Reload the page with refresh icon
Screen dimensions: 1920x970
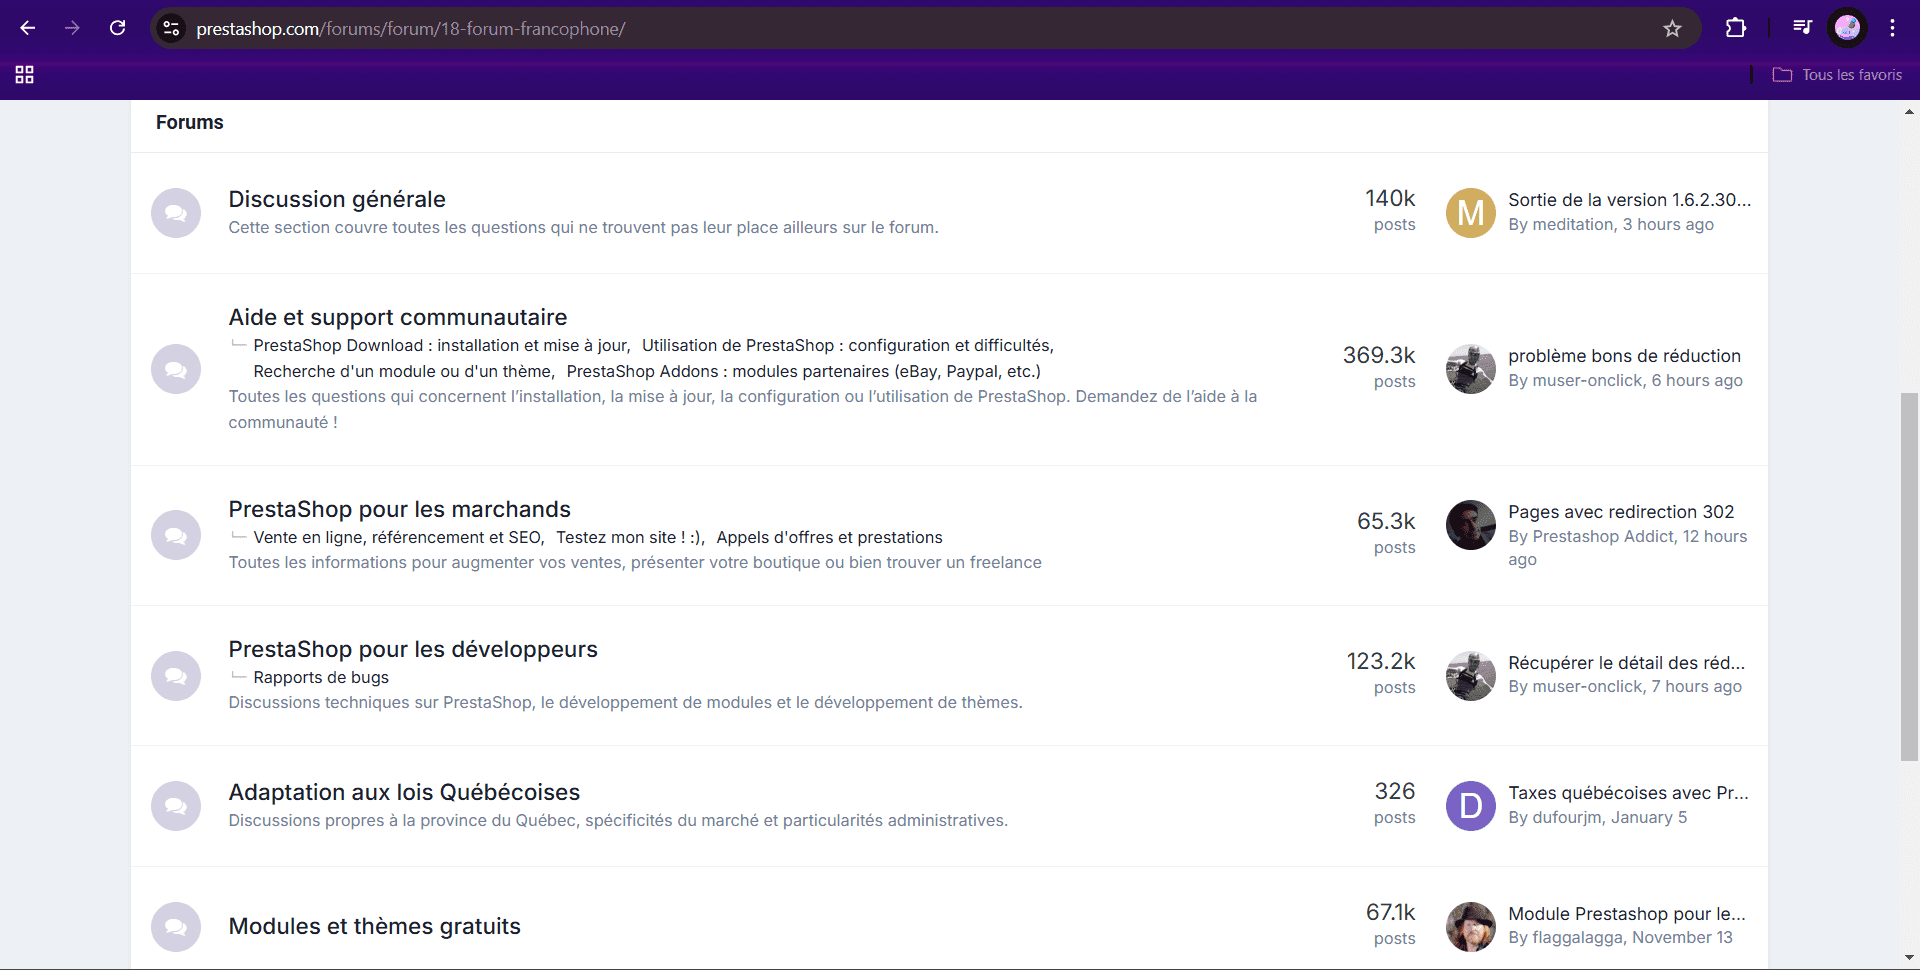[x=118, y=28]
